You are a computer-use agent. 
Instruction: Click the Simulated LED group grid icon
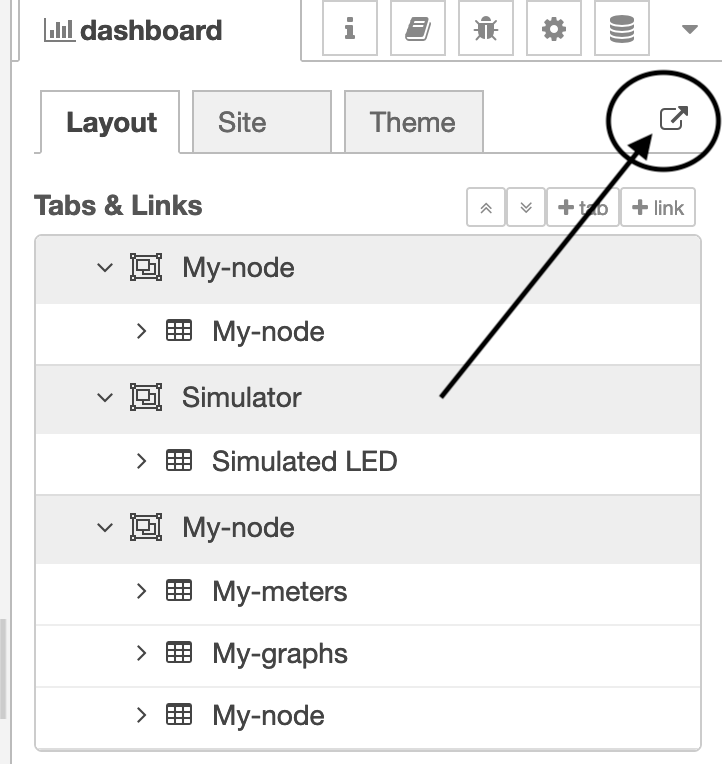[179, 460]
